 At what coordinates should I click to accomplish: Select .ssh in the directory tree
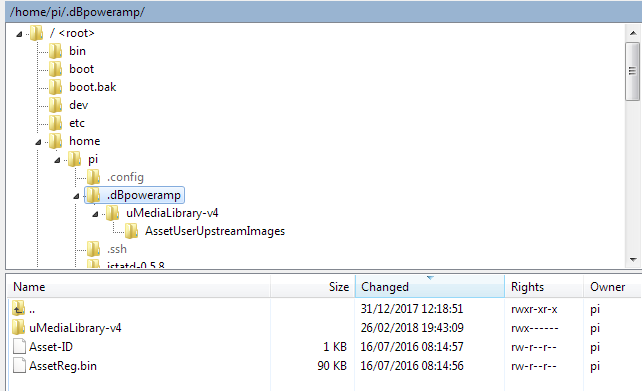[117, 249]
